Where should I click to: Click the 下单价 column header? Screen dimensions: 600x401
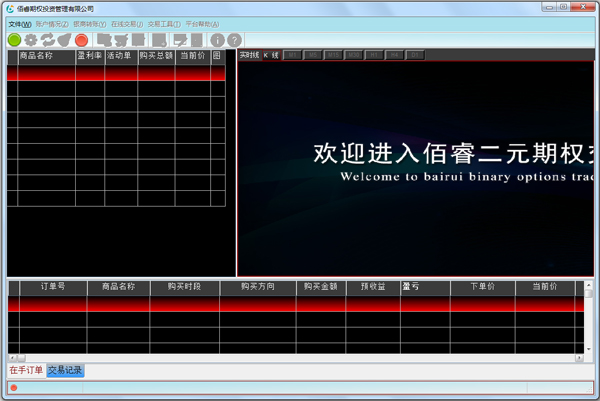(483, 287)
